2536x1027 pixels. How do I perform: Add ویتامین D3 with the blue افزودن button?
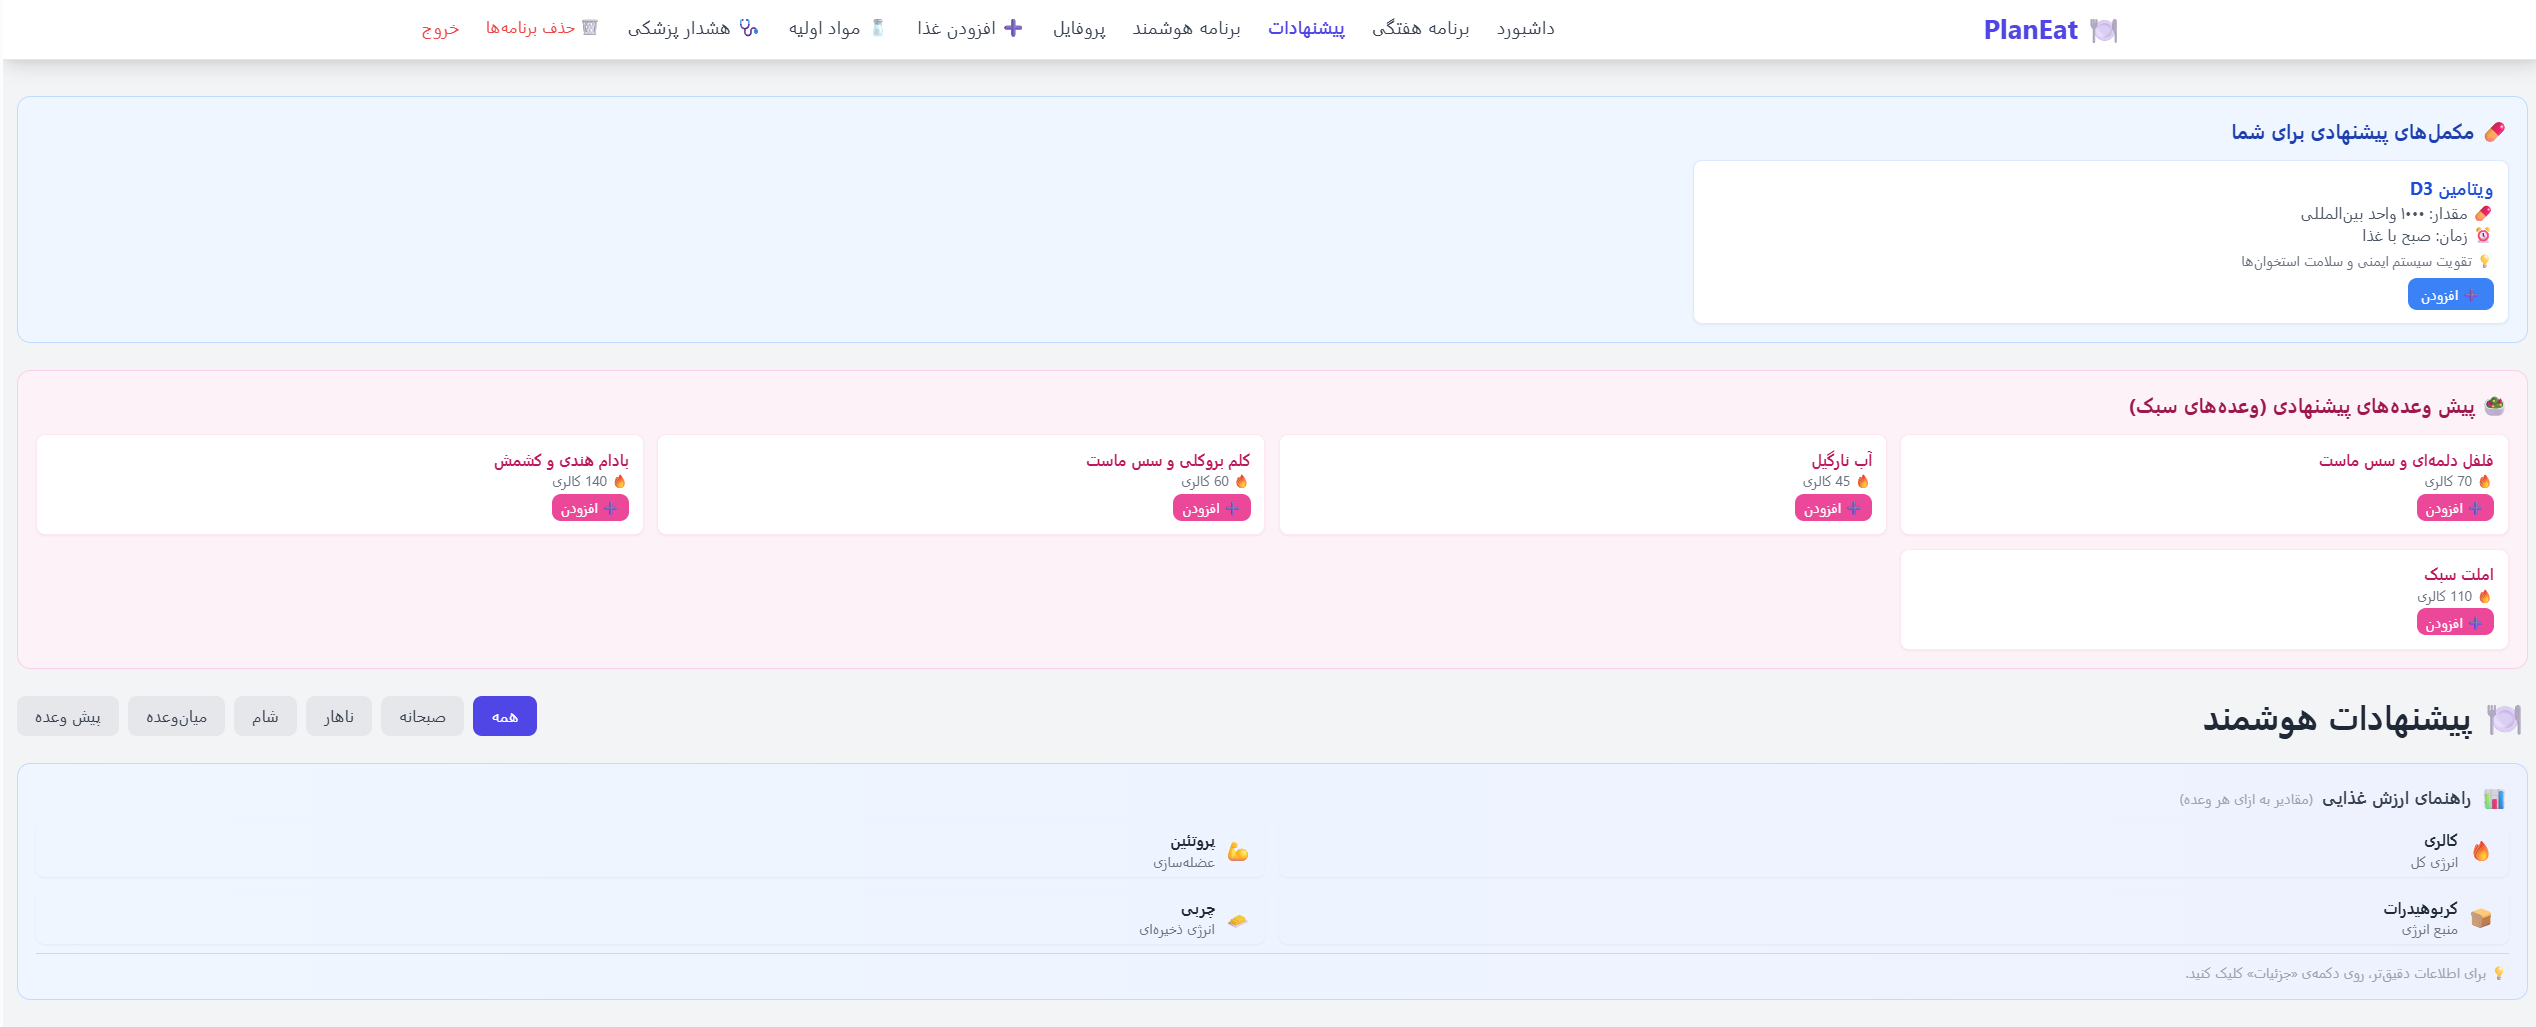2450,295
